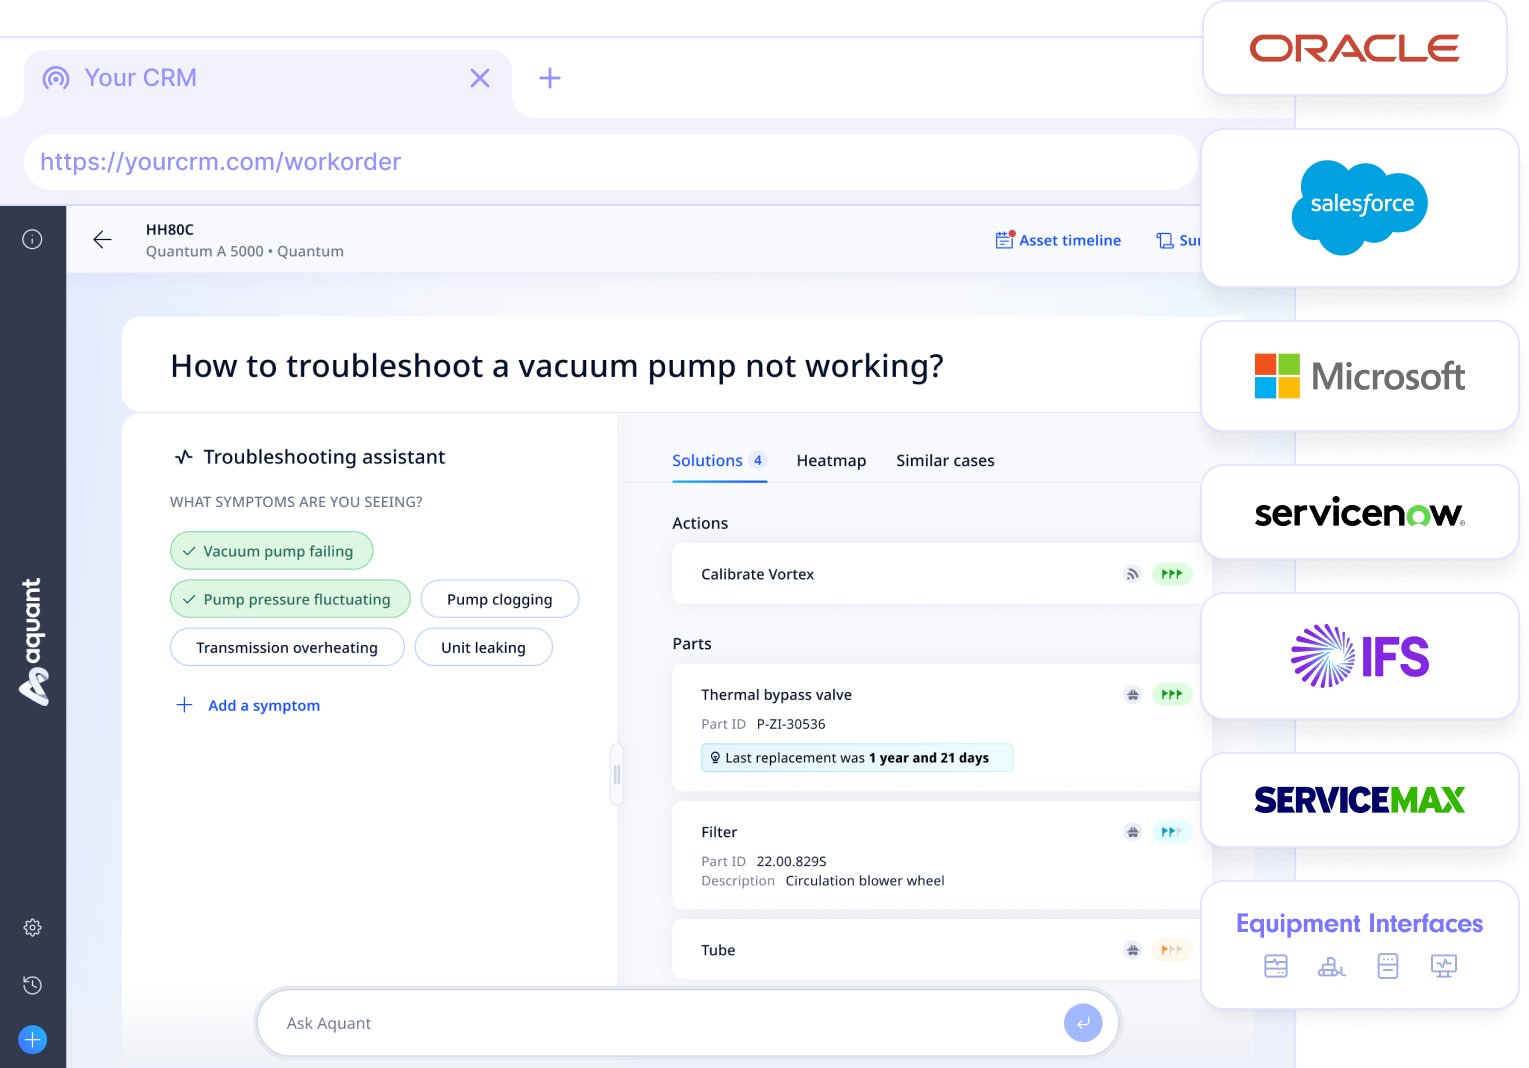
Task: Click the Troubleshooting assistant pulse icon
Action: click(184, 457)
